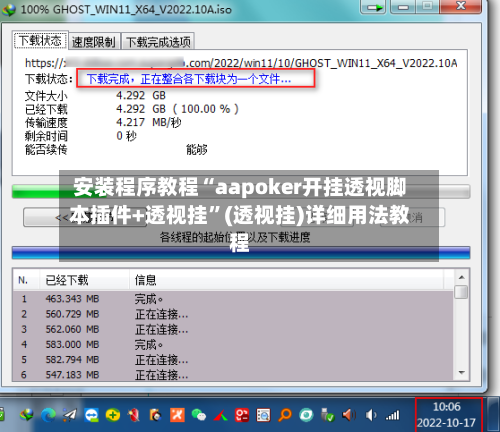Click 完成。 in thread row 4
The image size is (500, 432).
[149, 345]
